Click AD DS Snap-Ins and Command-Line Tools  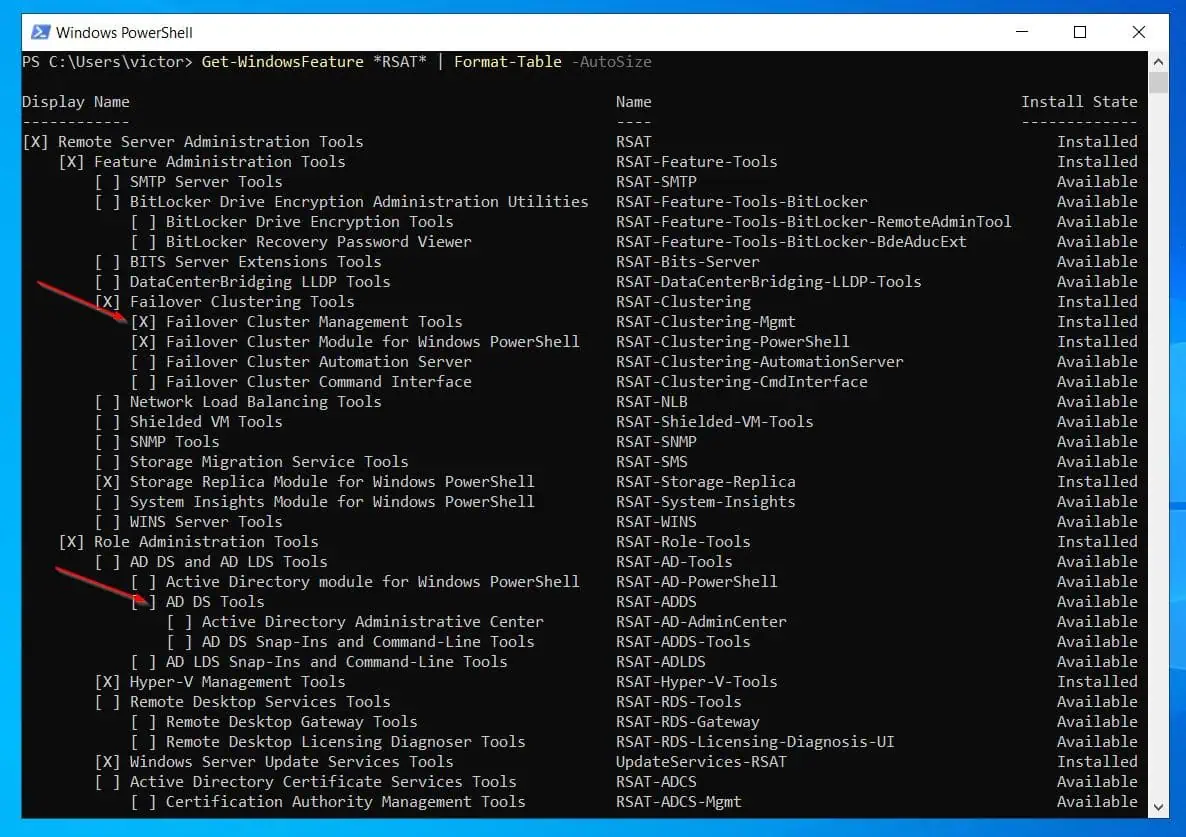click(x=368, y=642)
